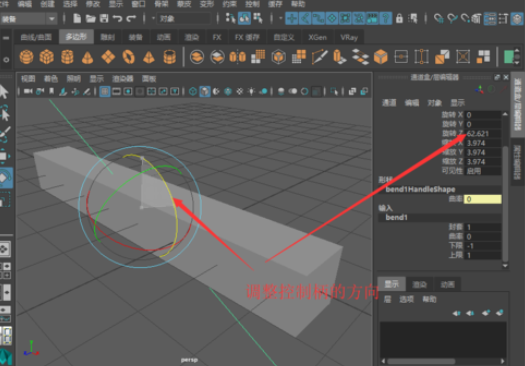Switch to the 多边形 polygon shelf tab
The height and width of the screenshot is (366, 525).
pyautogui.click(x=76, y=37)
